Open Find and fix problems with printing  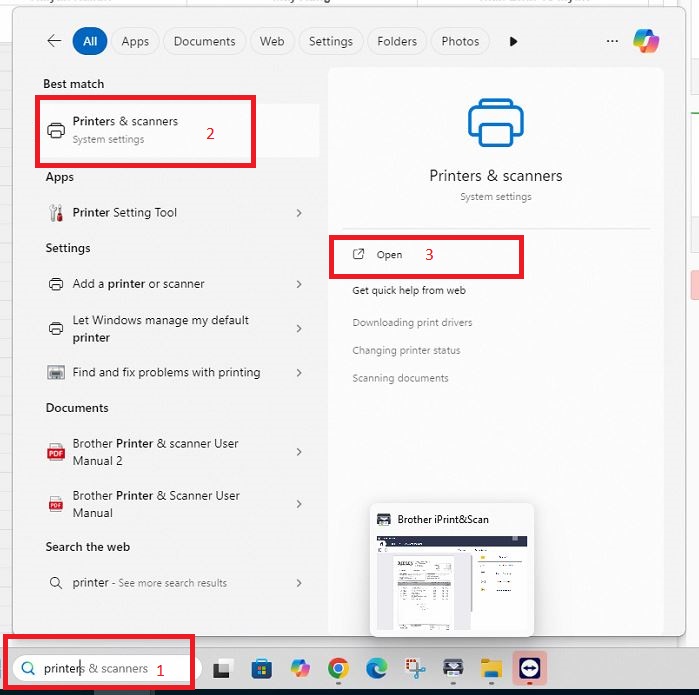click(174, 372)
